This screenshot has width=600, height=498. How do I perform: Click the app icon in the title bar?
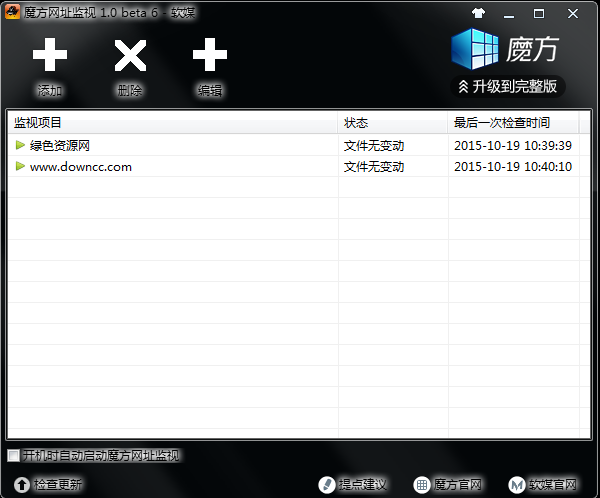pyautogui.click(x=12, y=12)
